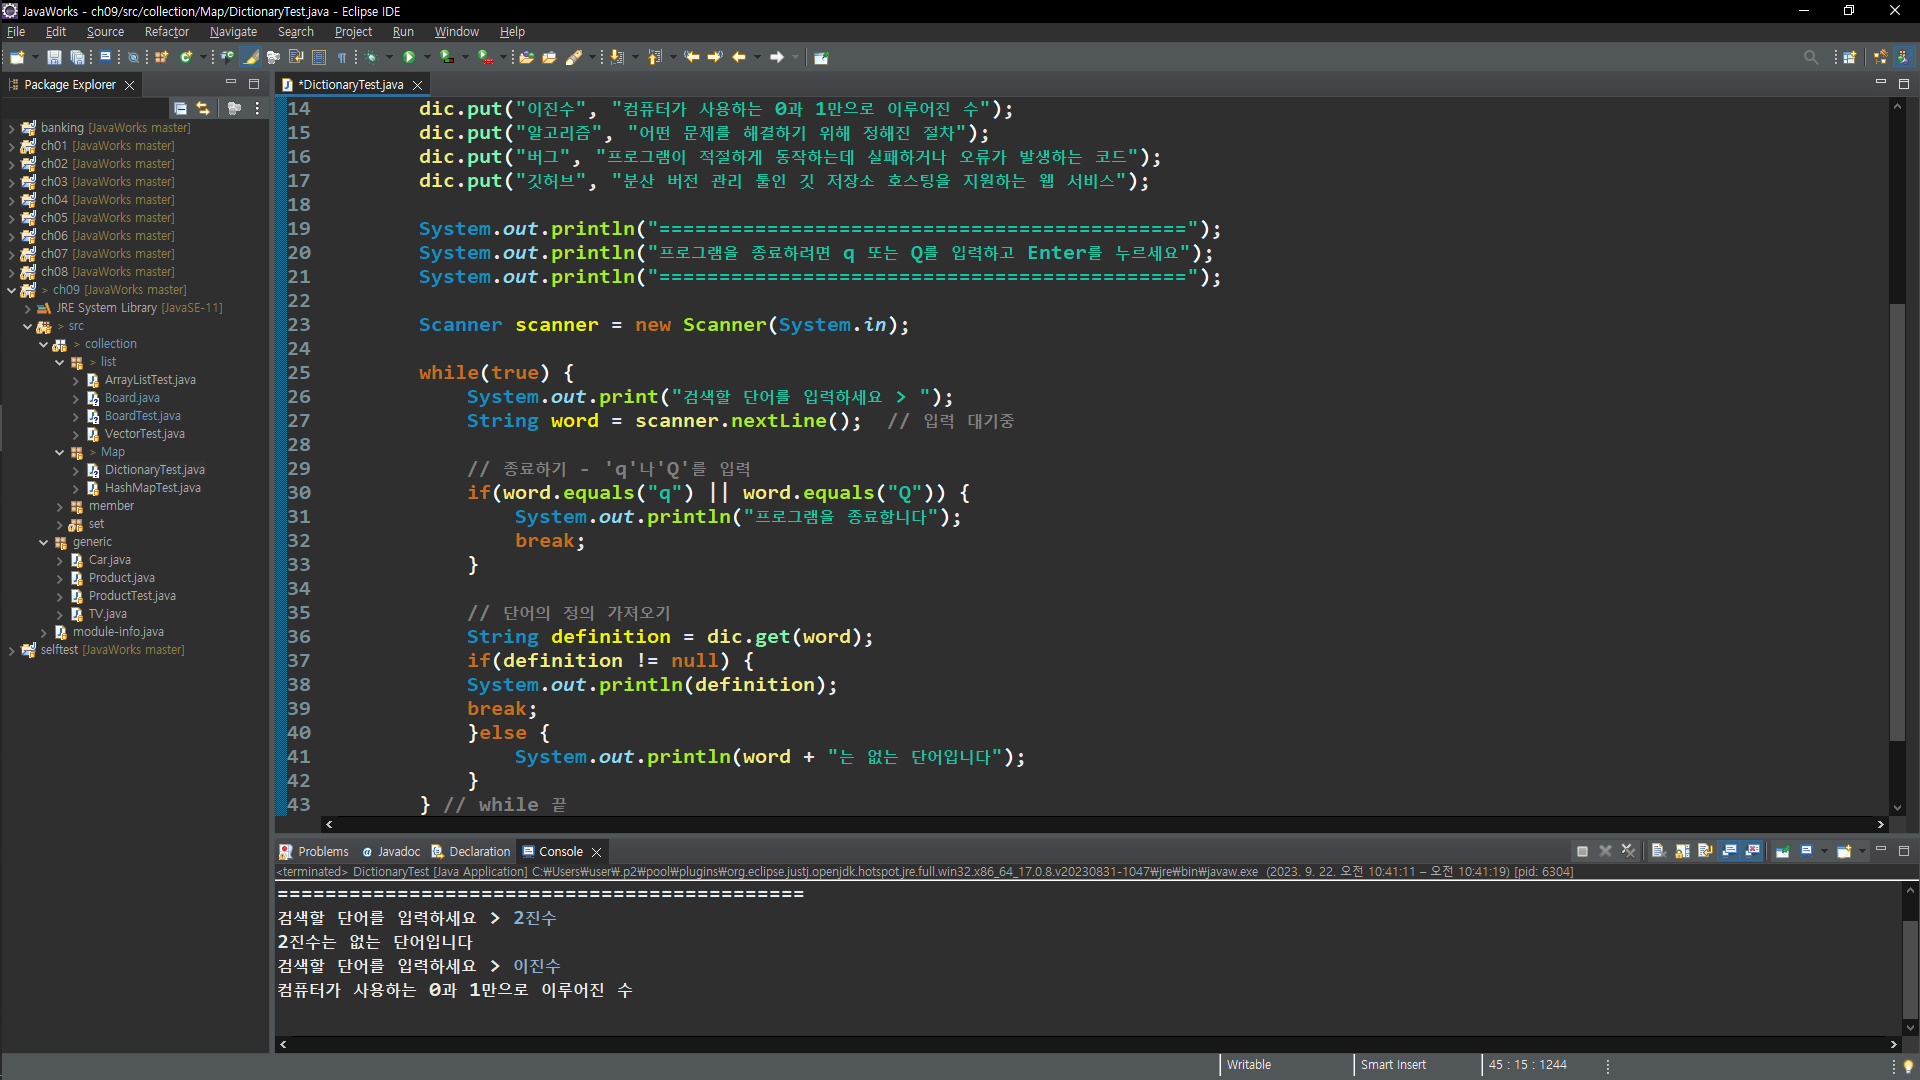Click the Save All toolbar icon
1920x1080 pixels.
(77, 57)
